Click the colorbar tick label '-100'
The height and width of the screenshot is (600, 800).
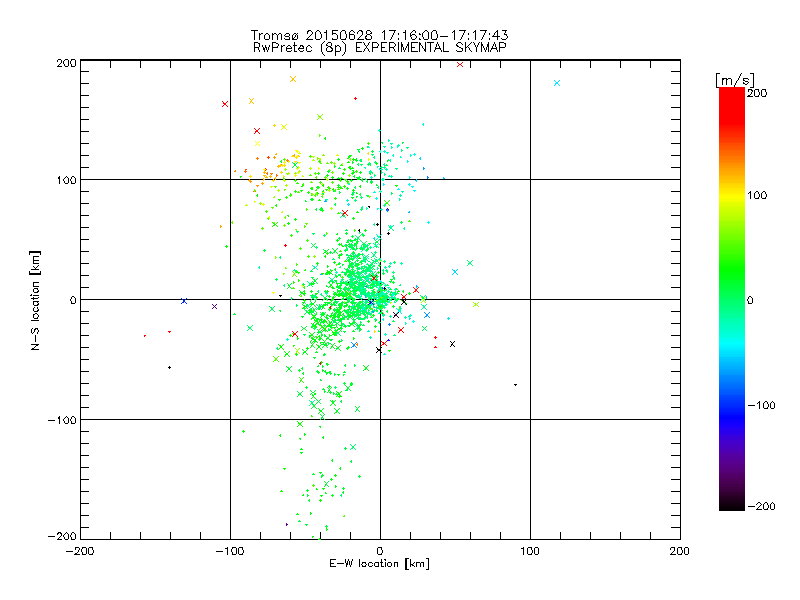761,405
